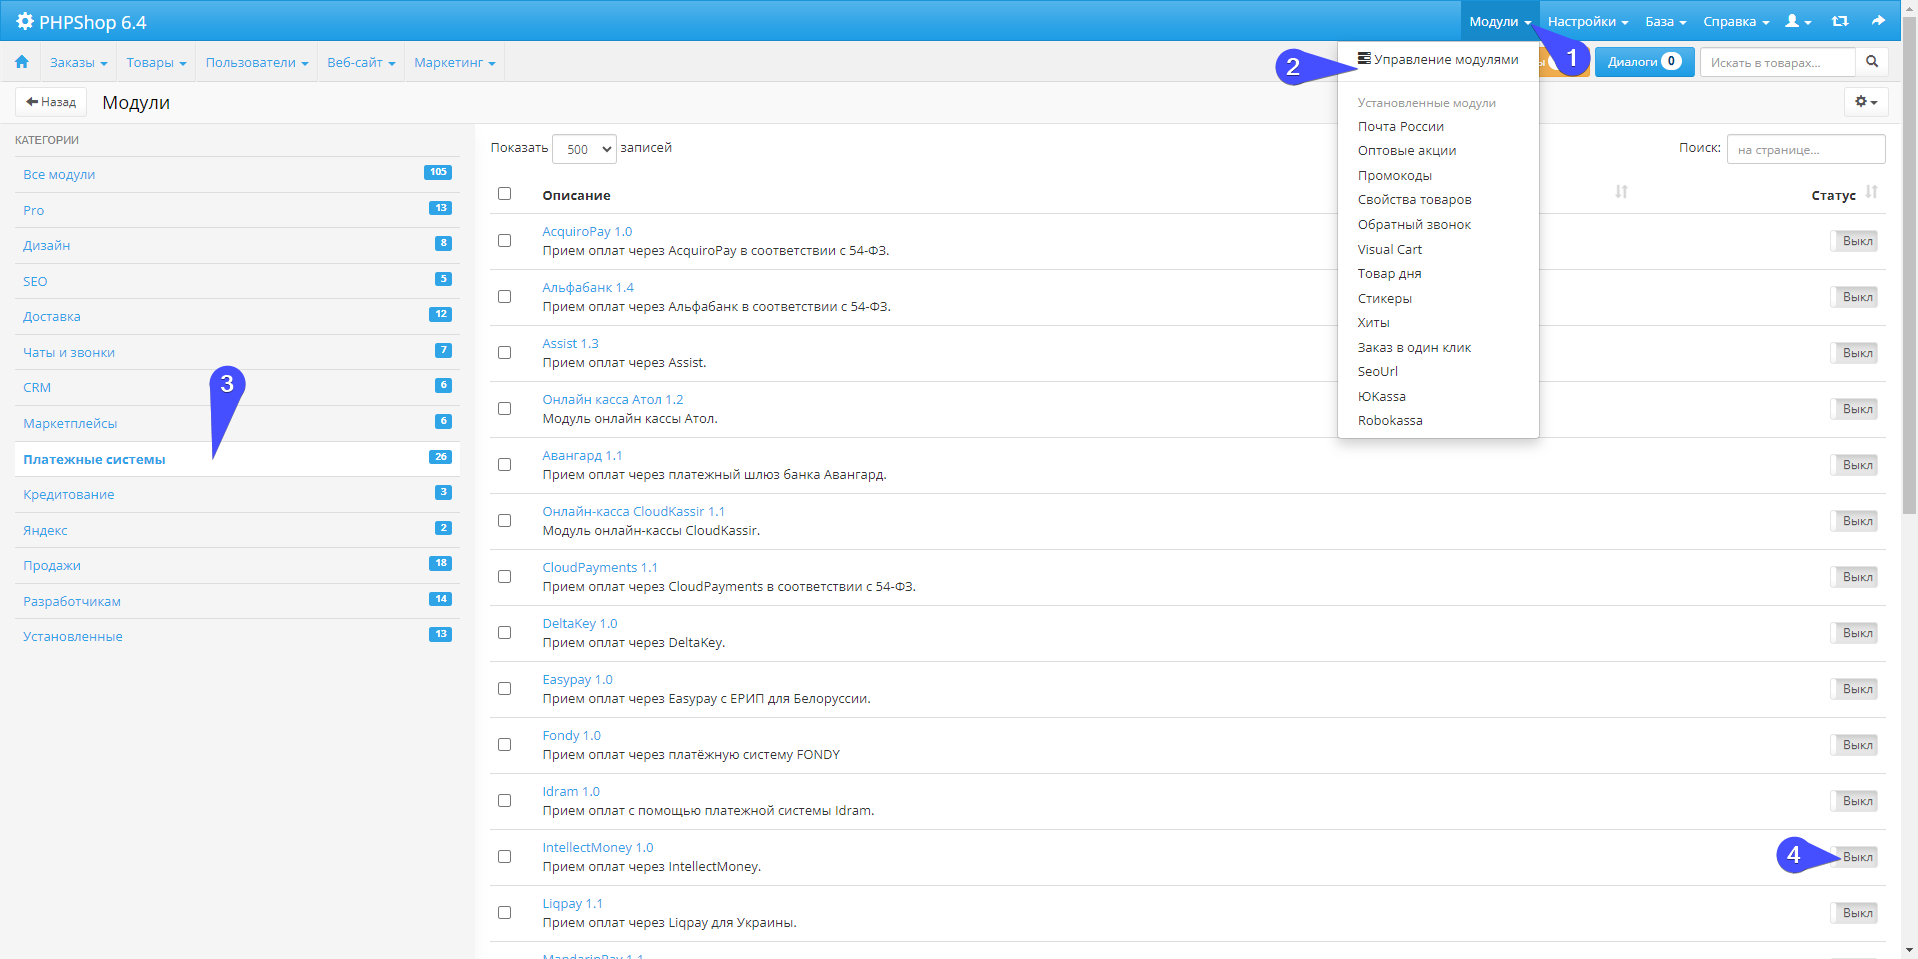Click the share arrow icon
The width and height of the screenshot is (1918, 959).
(x=1878, y=21)
